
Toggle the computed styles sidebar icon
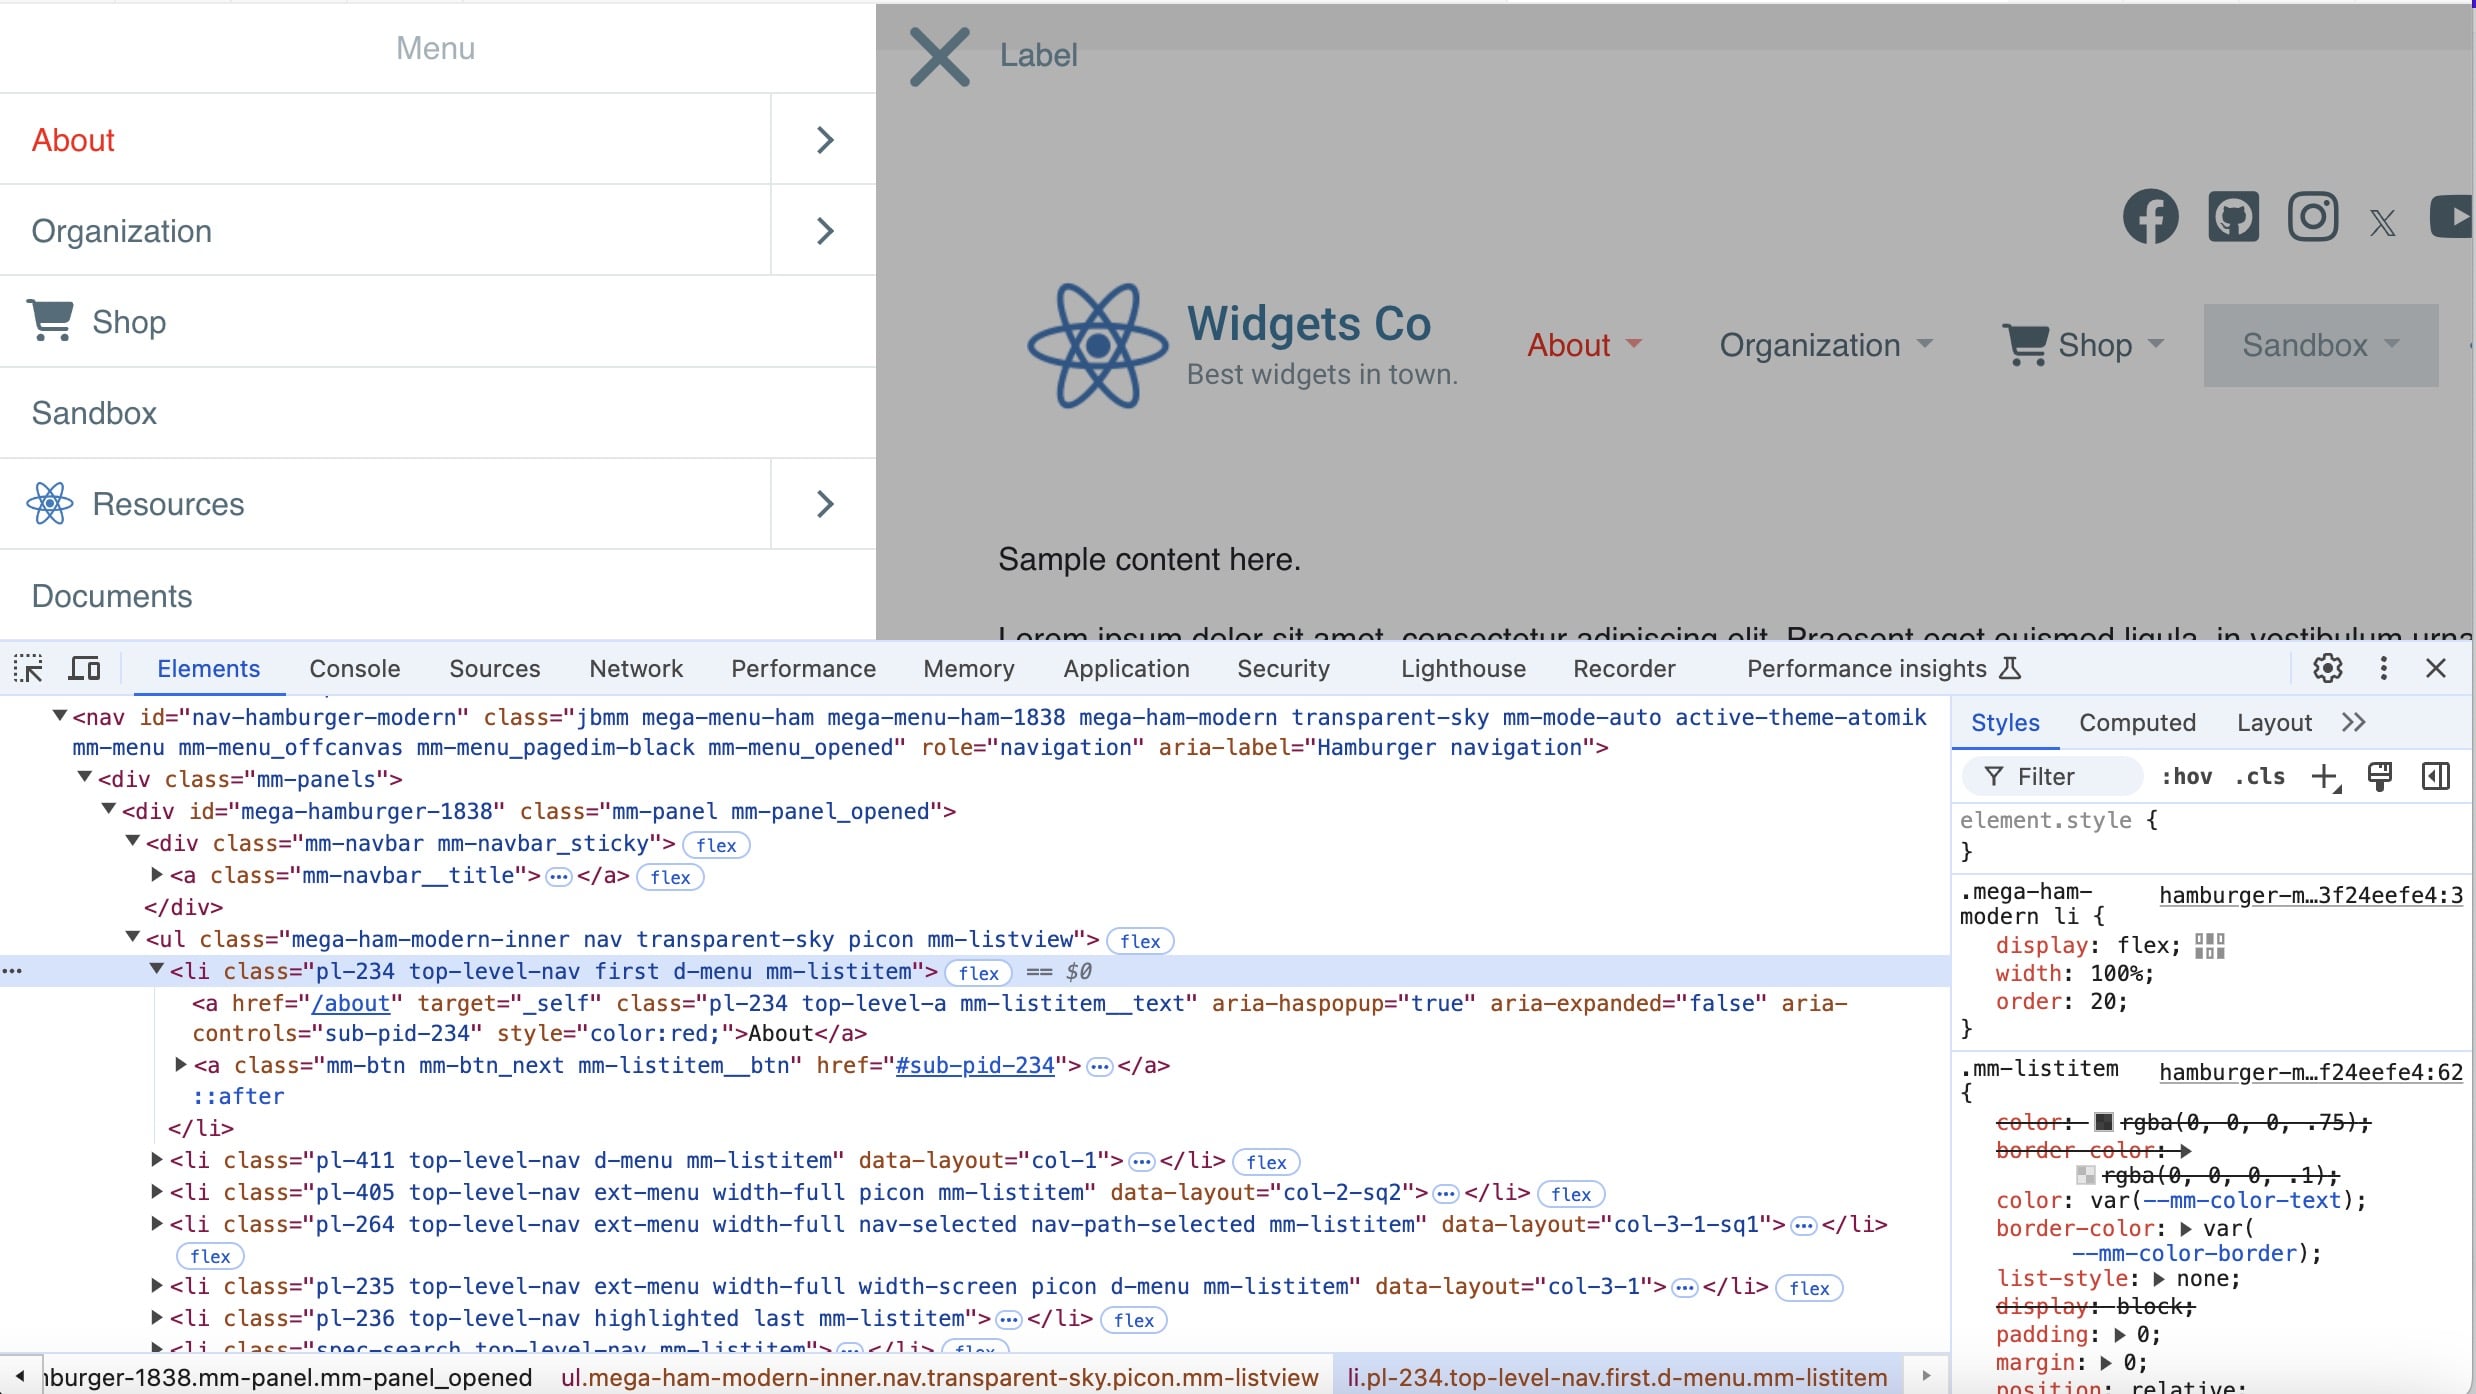(2435, 776)
